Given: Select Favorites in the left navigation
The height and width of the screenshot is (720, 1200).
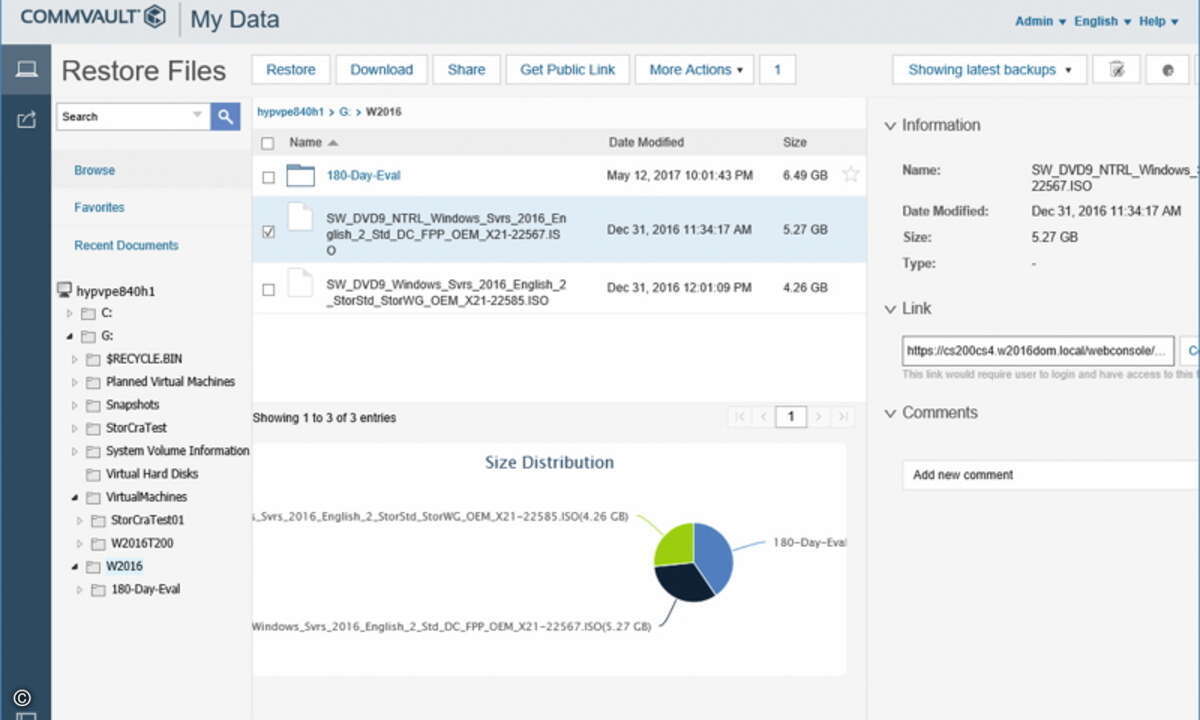Looking at the screenshot, I should [99, 208].
